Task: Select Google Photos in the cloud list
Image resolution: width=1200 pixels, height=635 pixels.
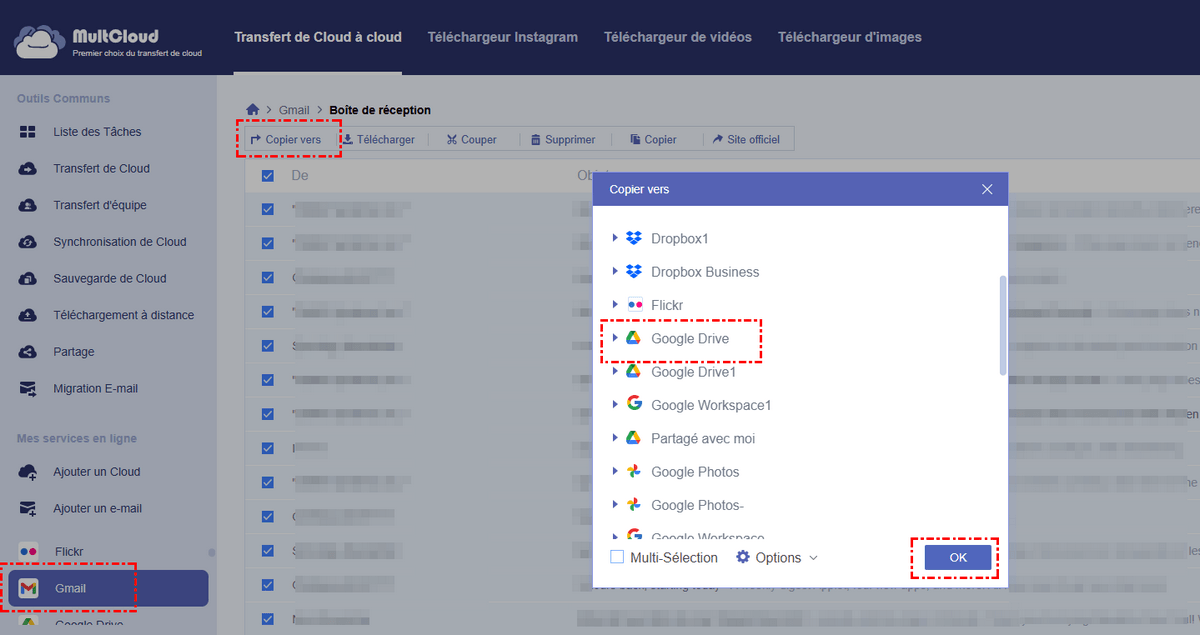Action: pos(694,472)
